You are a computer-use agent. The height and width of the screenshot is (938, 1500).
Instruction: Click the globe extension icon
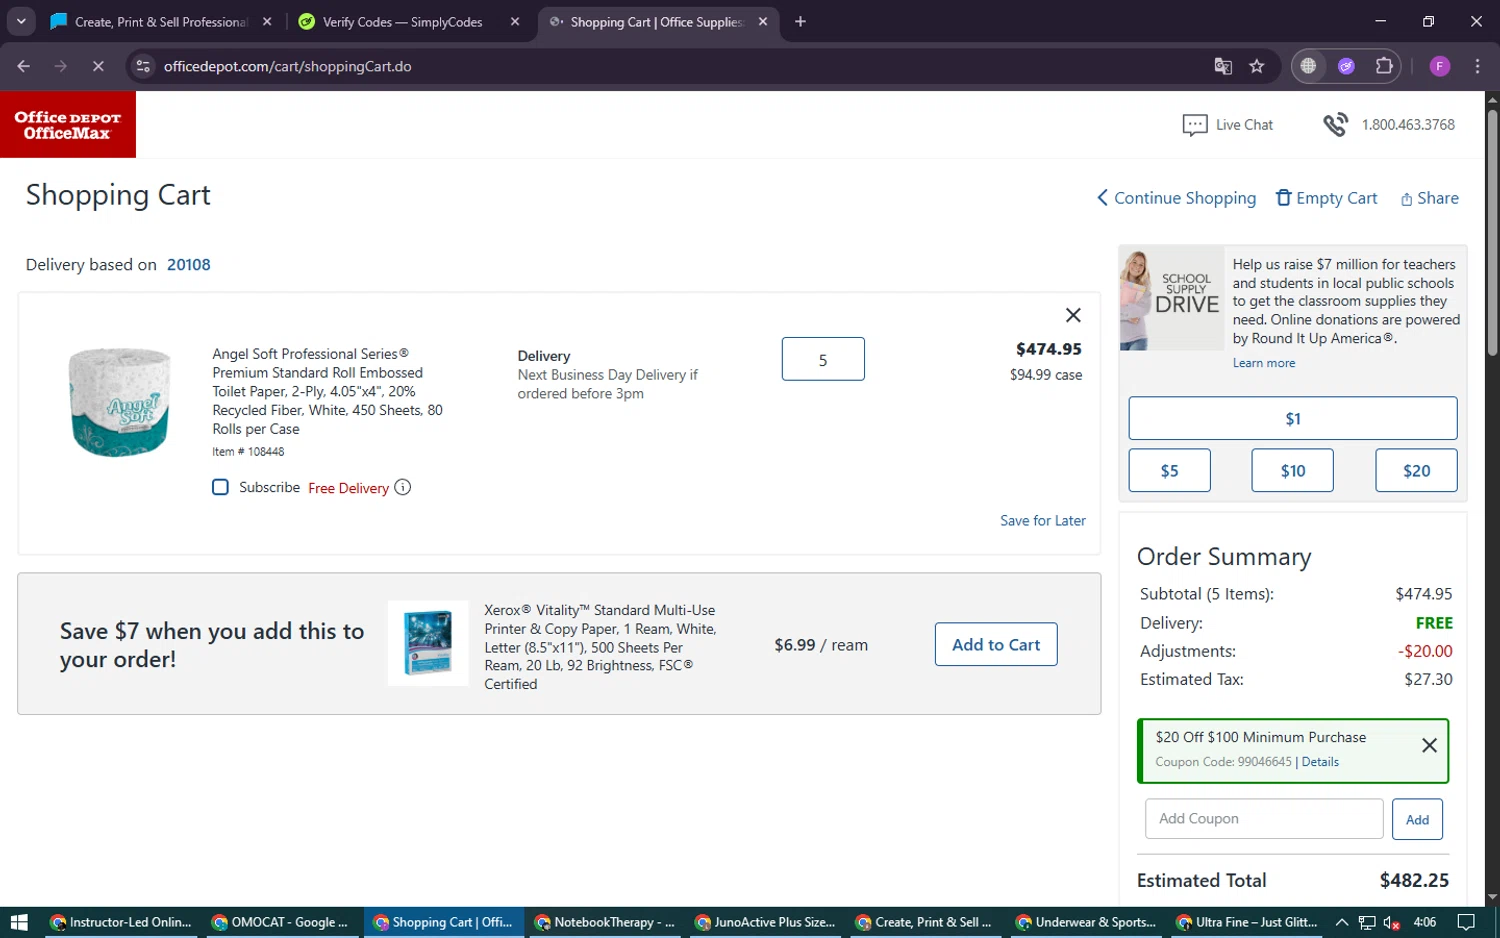point(1308,66)
